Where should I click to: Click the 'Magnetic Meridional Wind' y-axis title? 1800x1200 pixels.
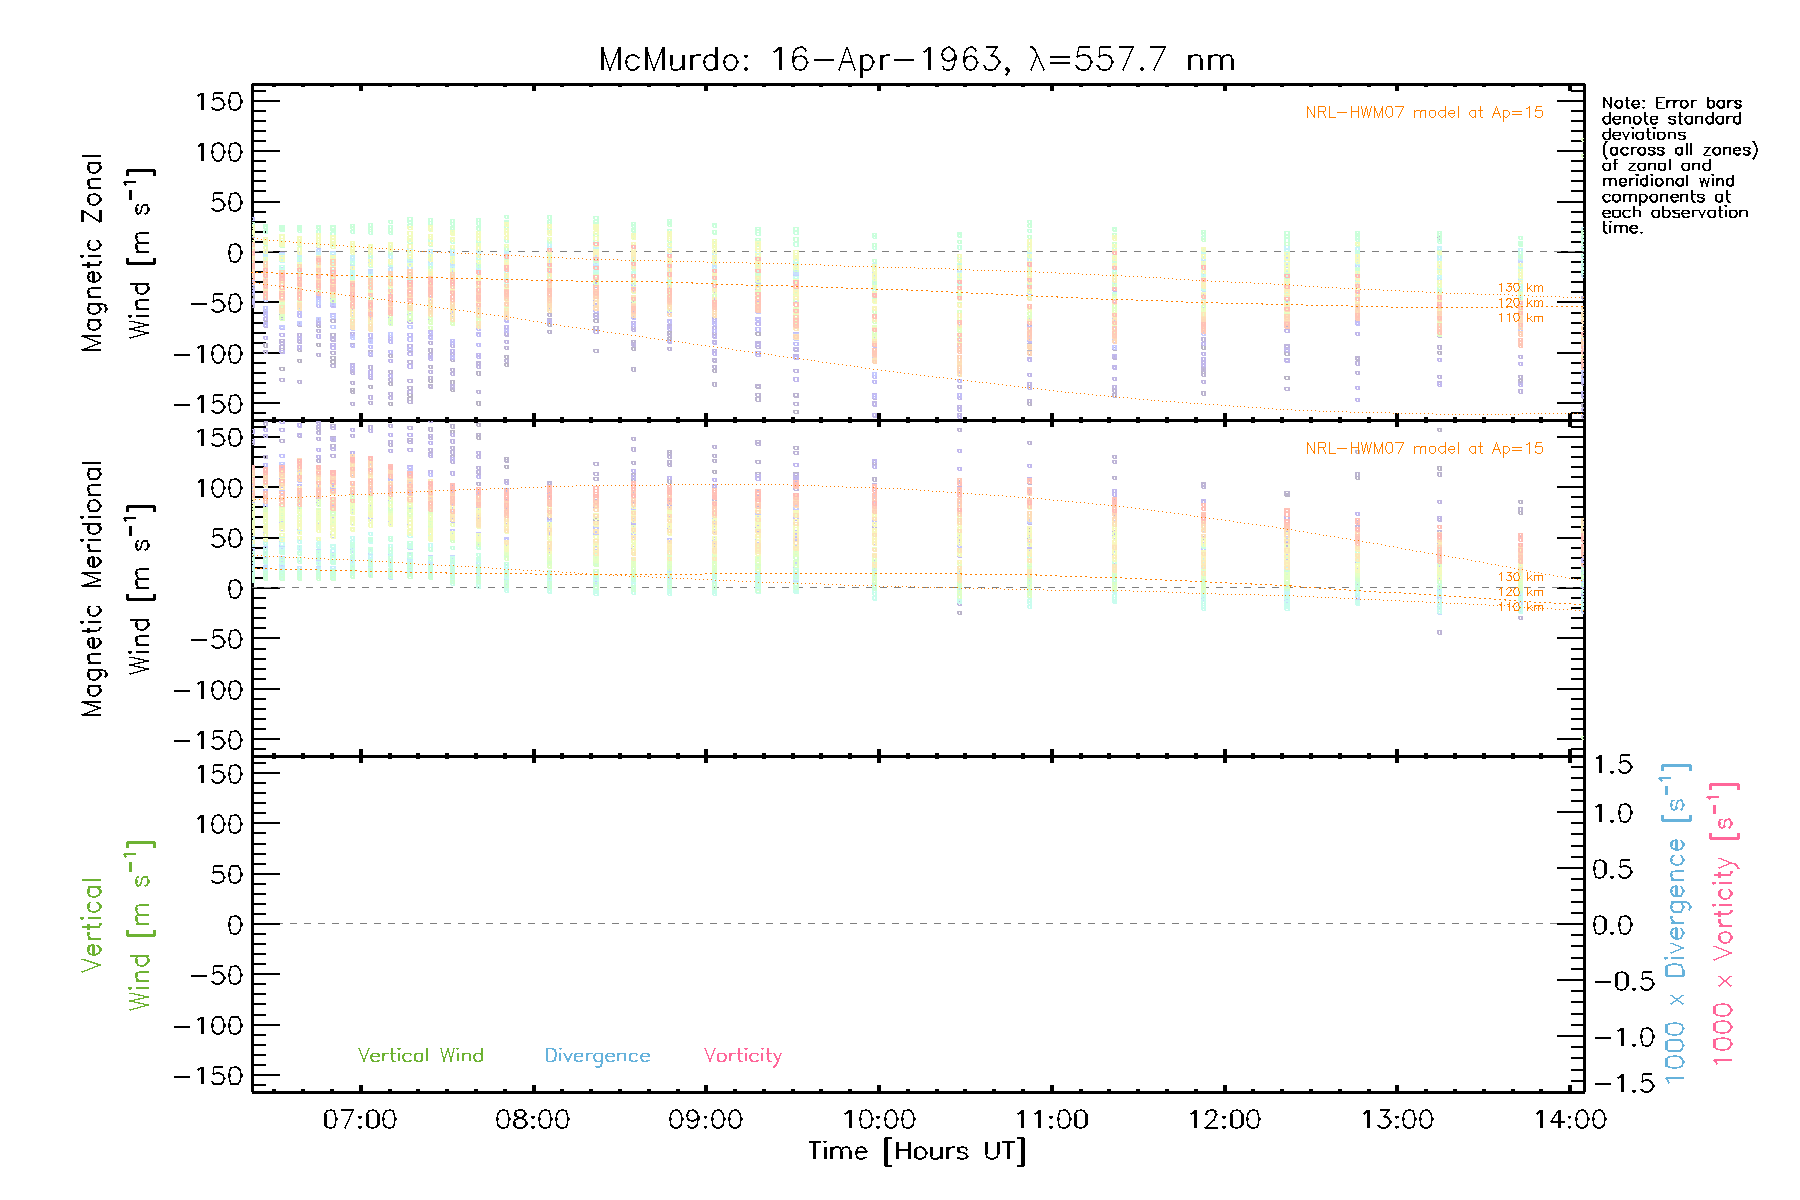[x=117, y=589]
